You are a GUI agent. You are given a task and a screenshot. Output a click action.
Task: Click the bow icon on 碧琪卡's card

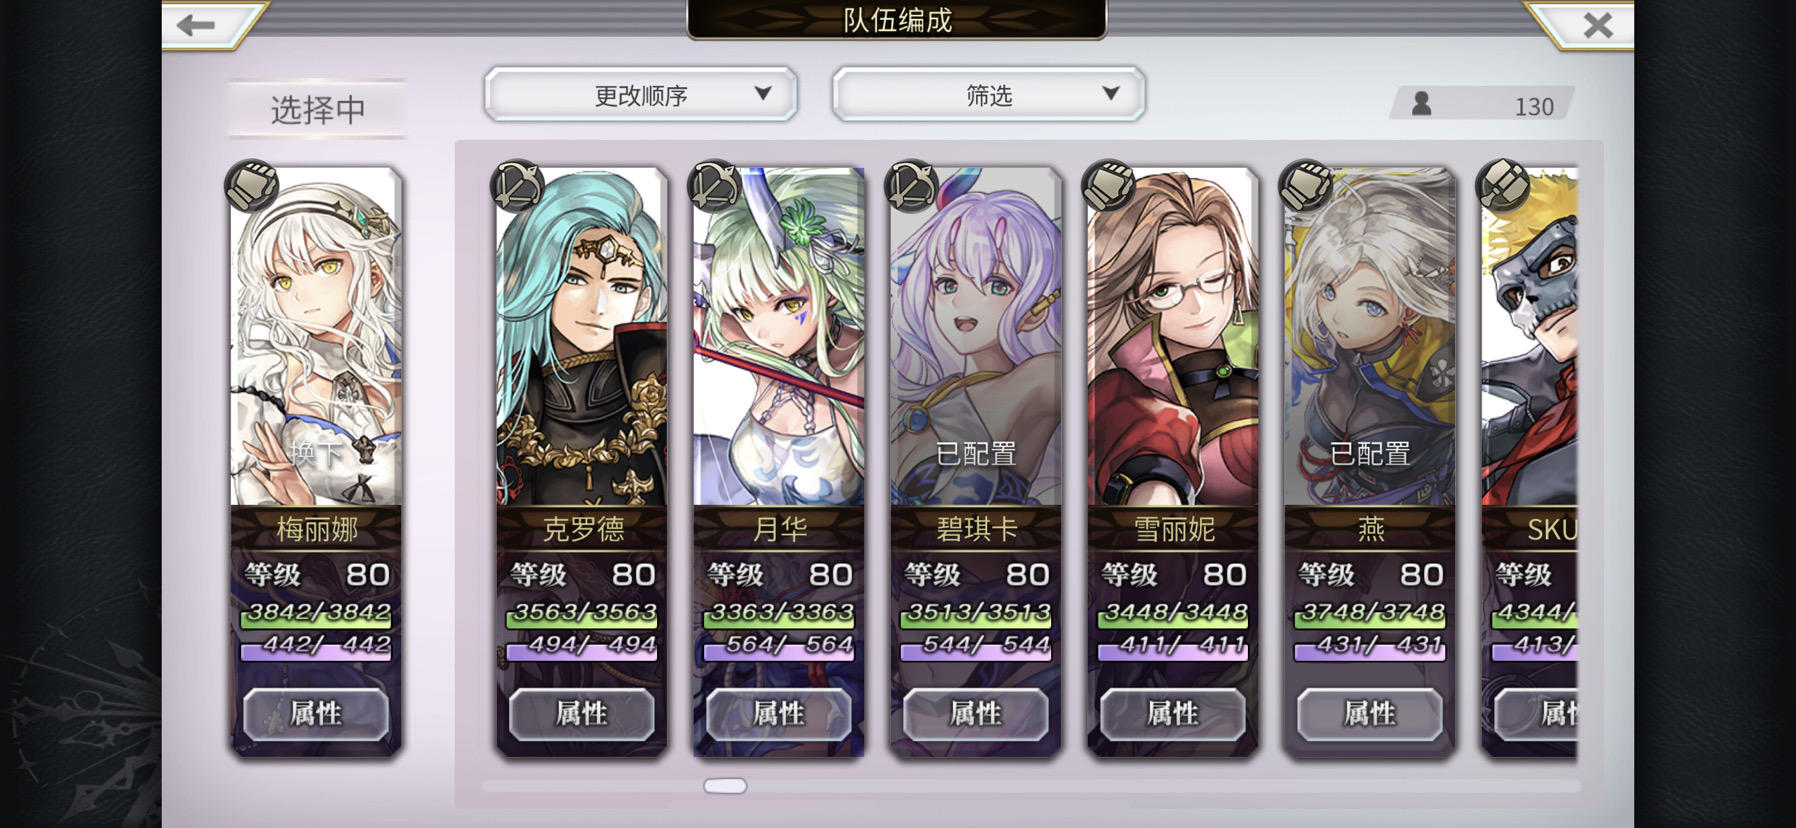(x=911, y=186)
